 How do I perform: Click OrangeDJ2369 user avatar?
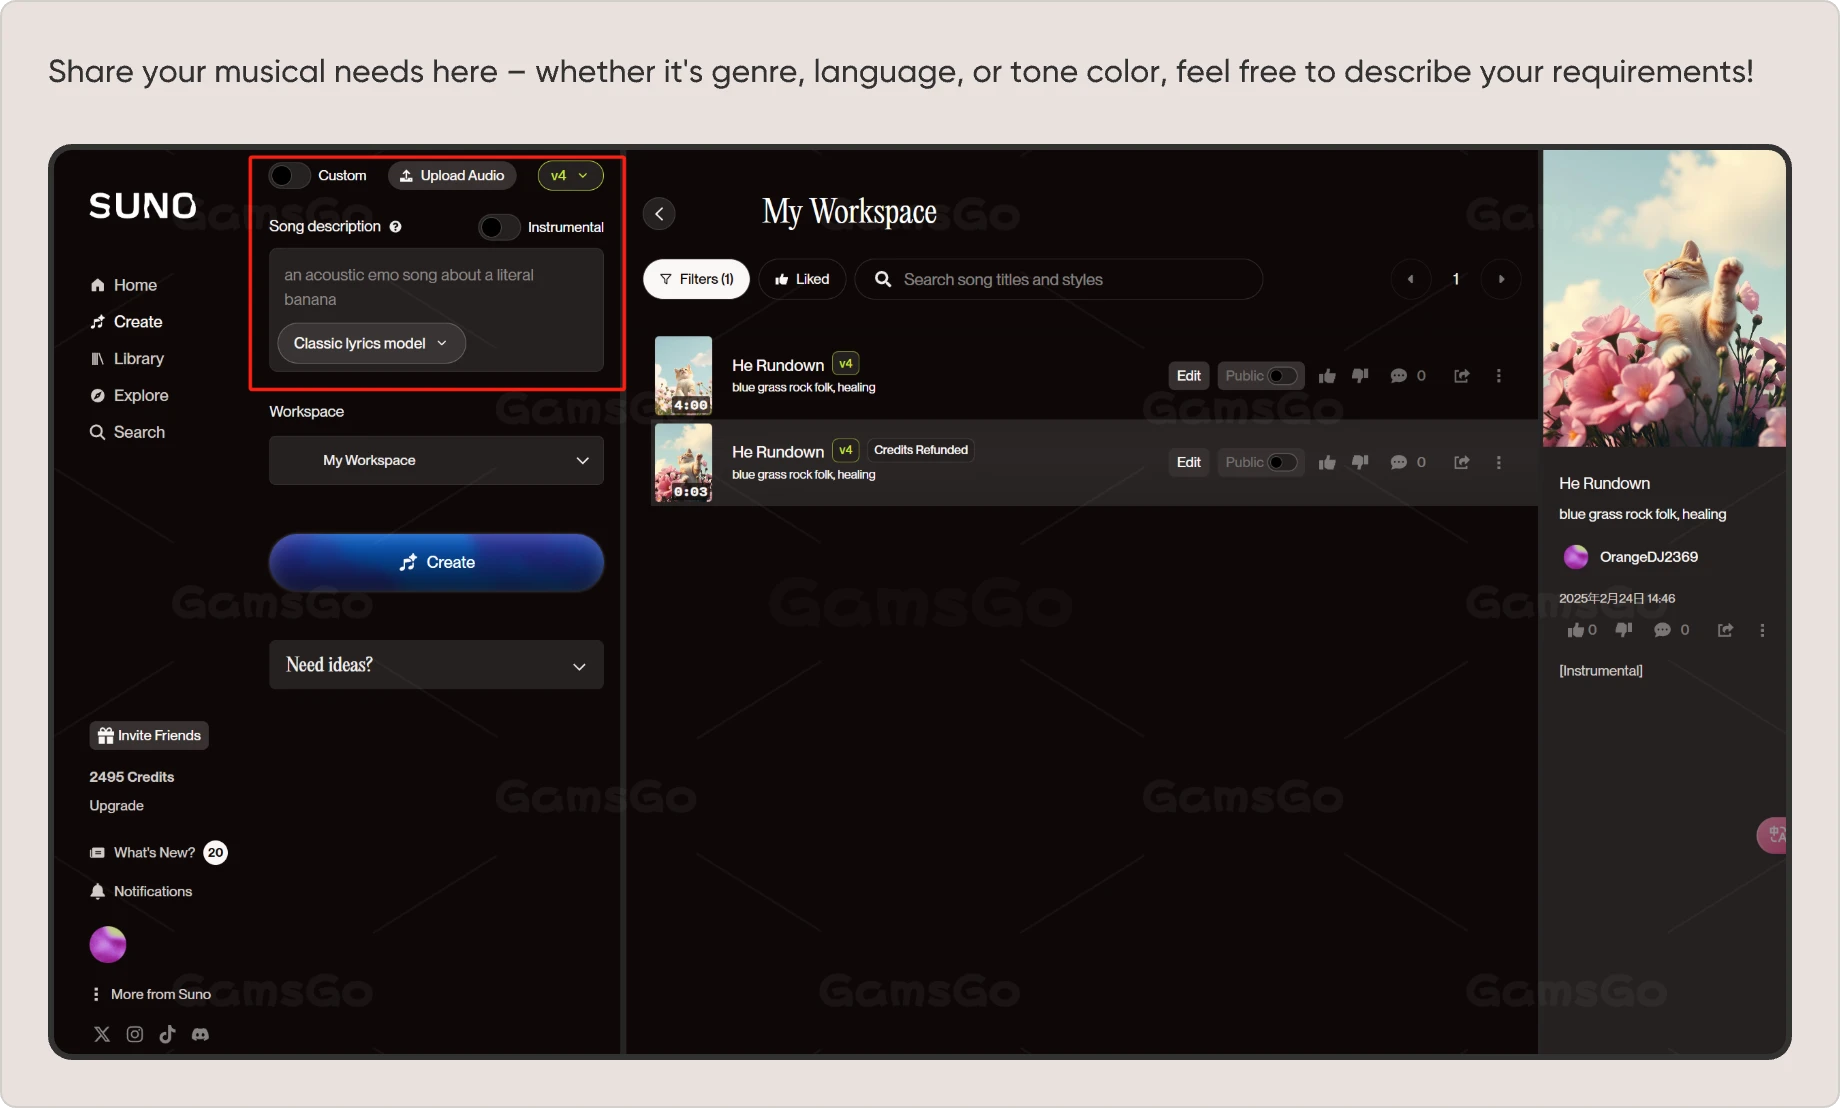[x=1575, y=557]
